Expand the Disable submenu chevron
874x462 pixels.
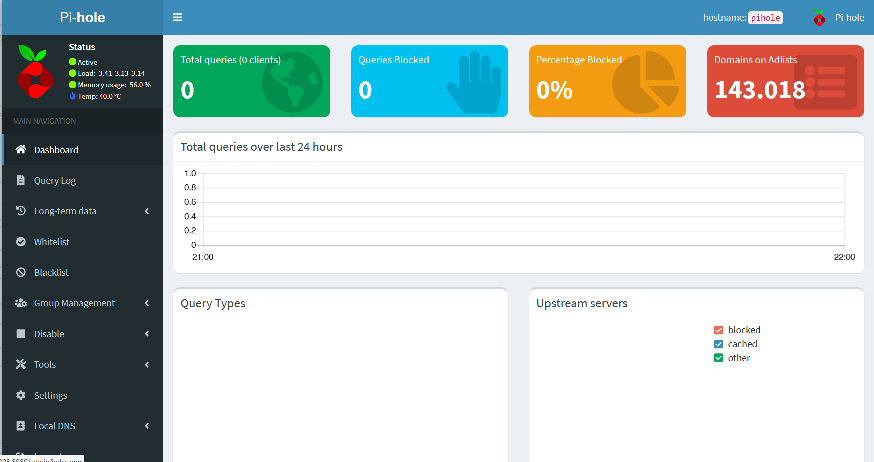click(x=147, y=333)
